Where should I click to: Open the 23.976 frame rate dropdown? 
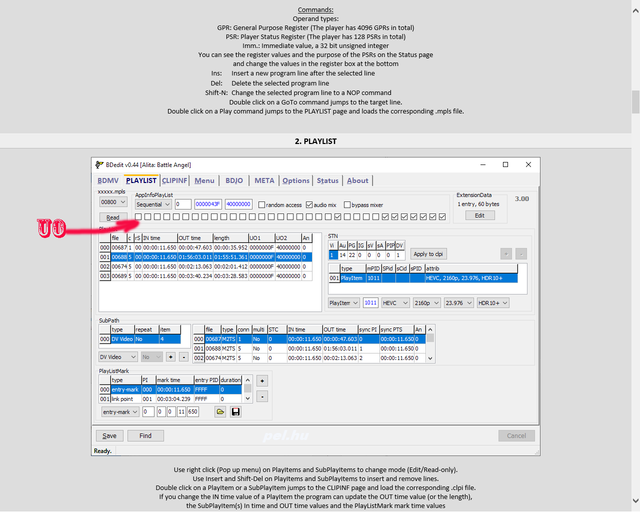(x=458, y=303)
